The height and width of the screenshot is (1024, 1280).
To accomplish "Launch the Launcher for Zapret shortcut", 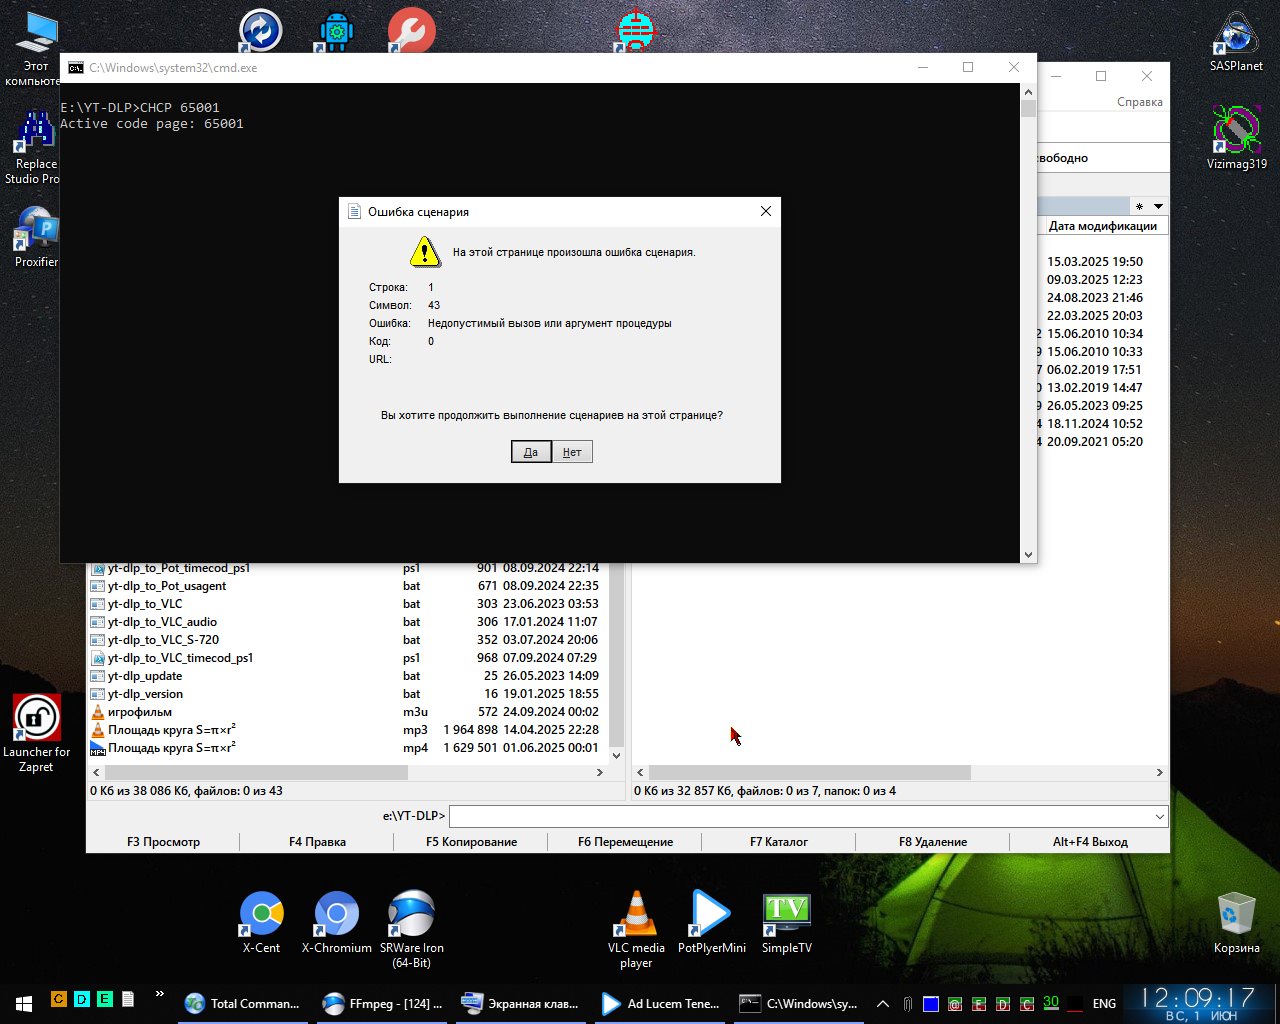I will [x=36, y=720].
